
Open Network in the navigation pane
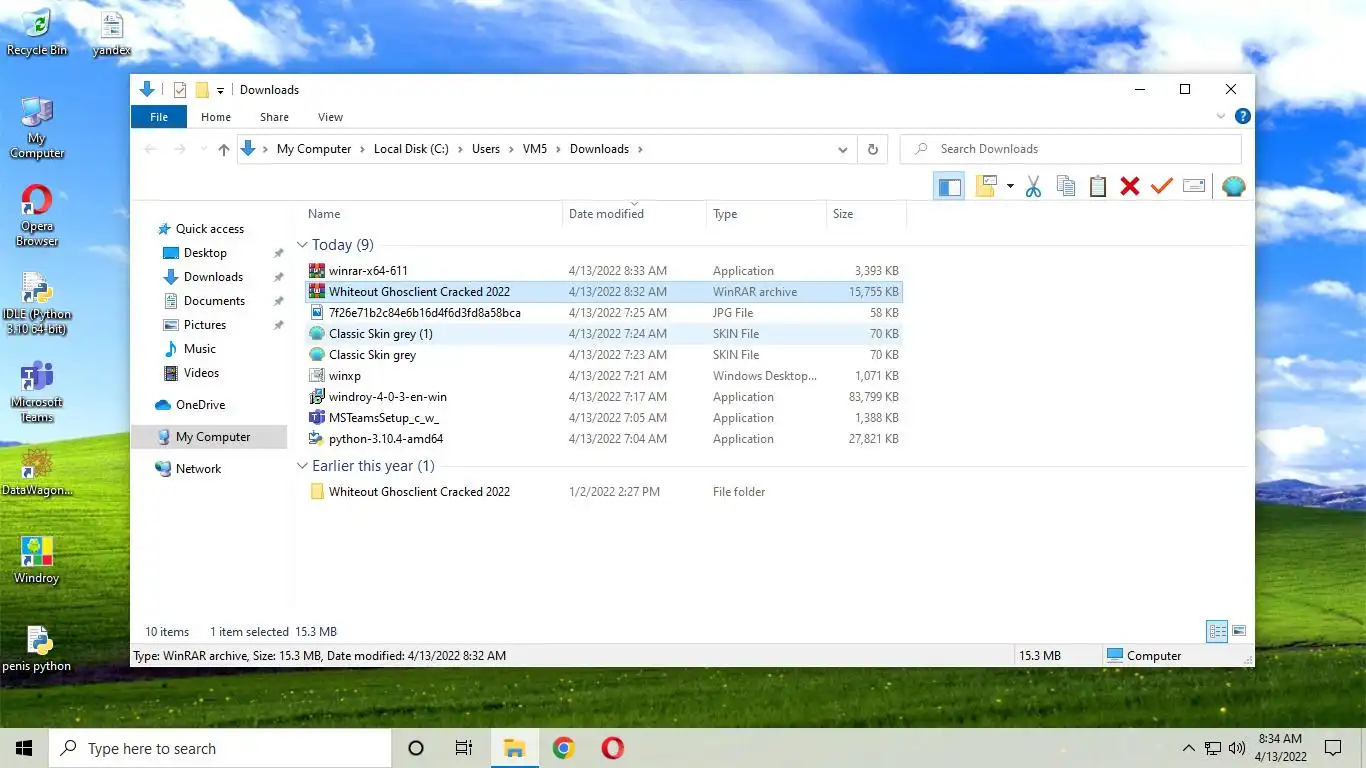[198, 469]
